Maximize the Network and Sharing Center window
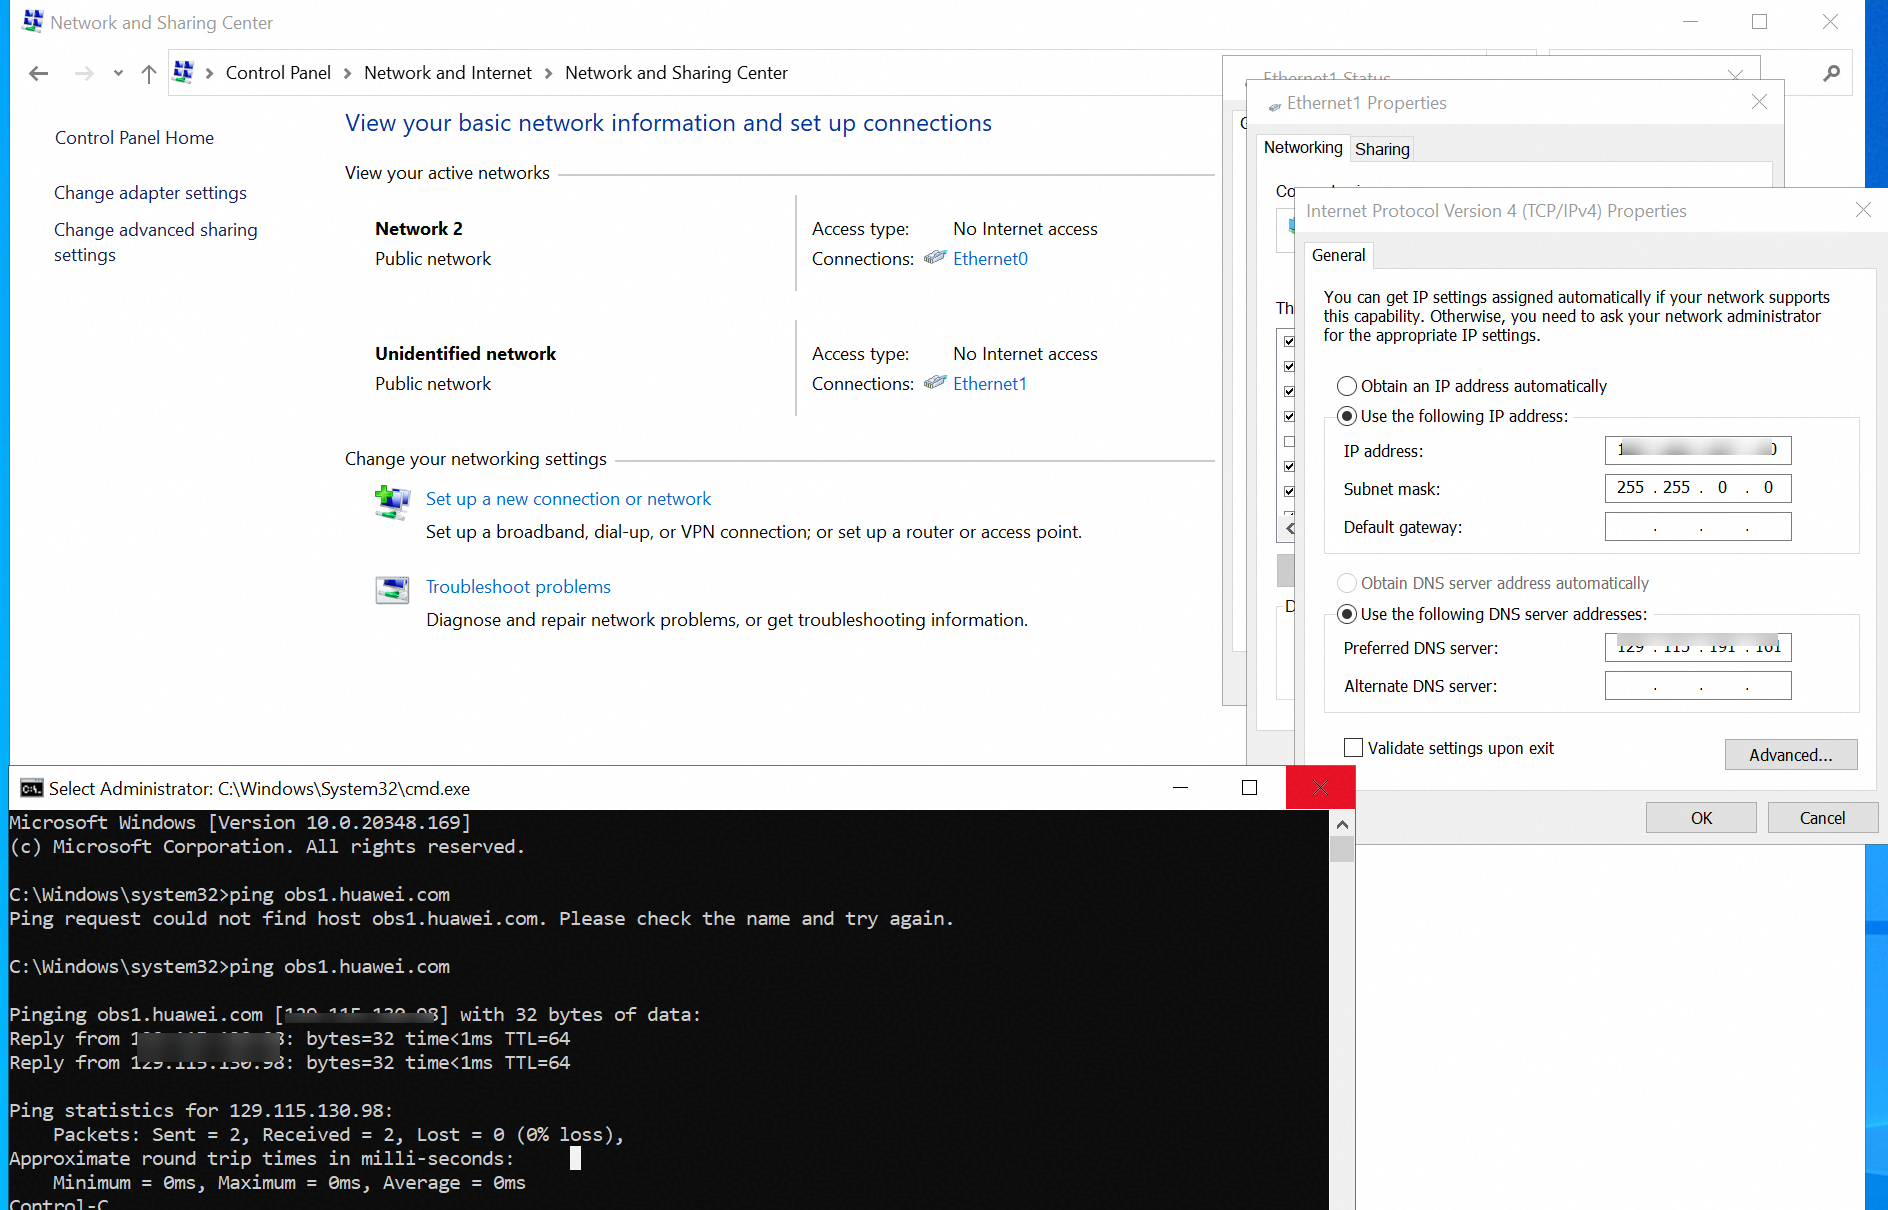 1760,22
